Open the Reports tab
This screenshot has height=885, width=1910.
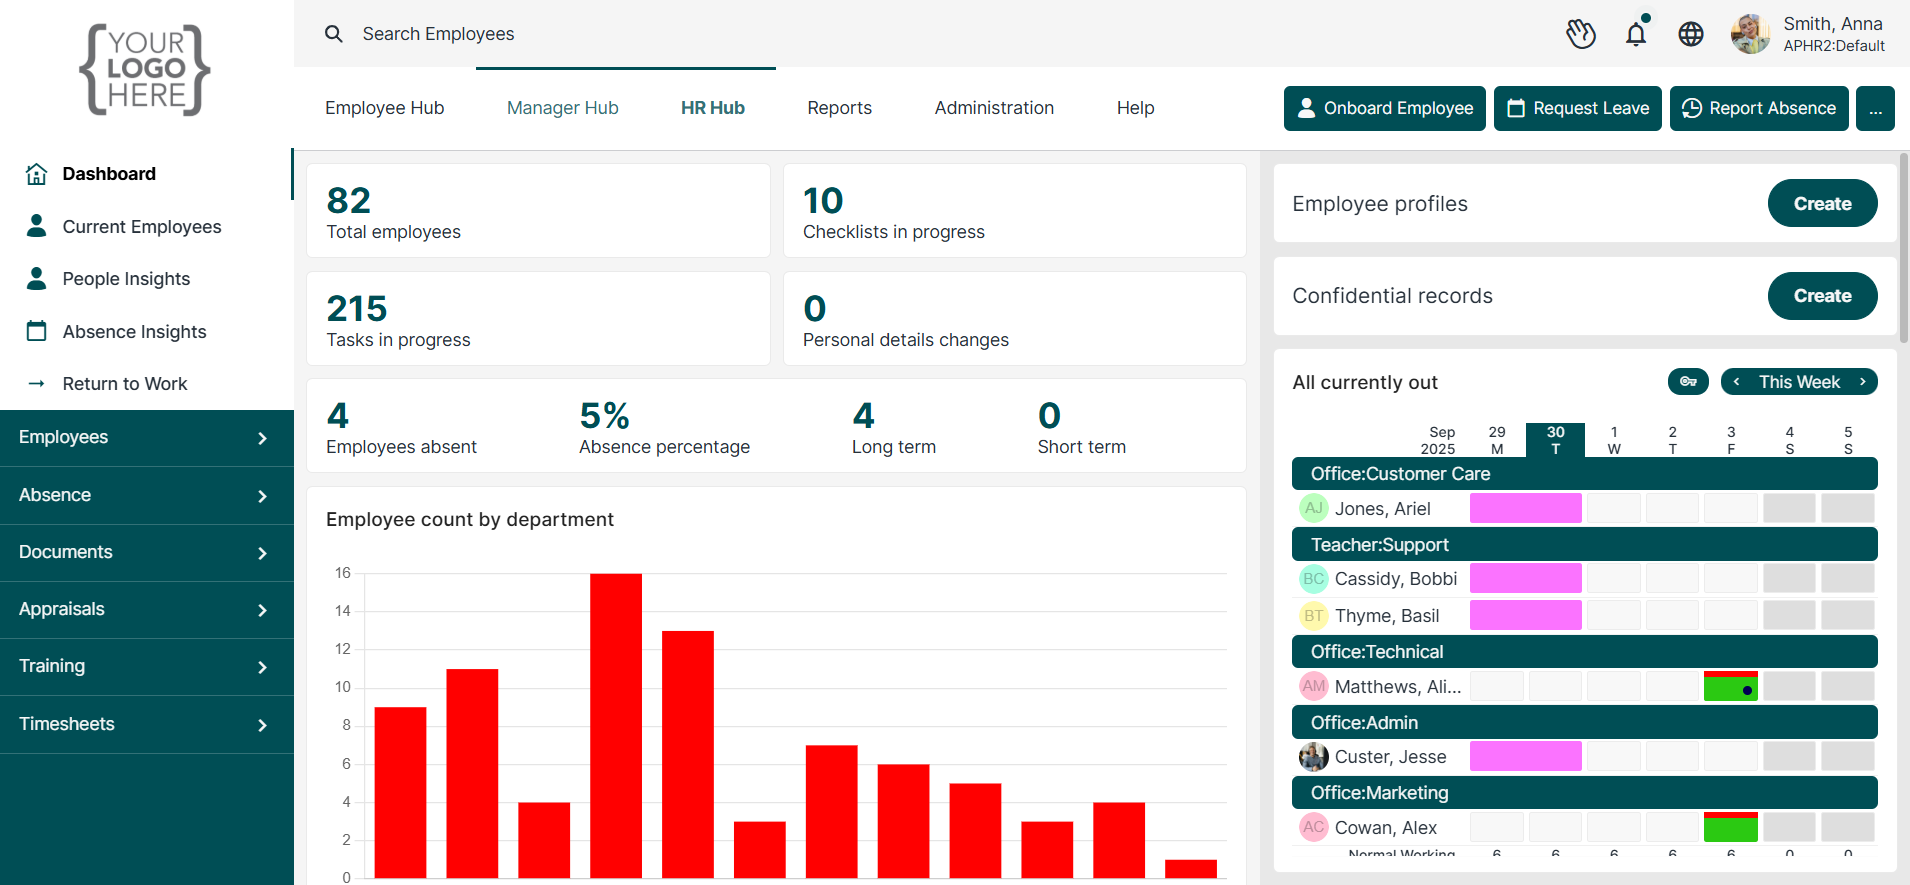(x=839, y=108)
